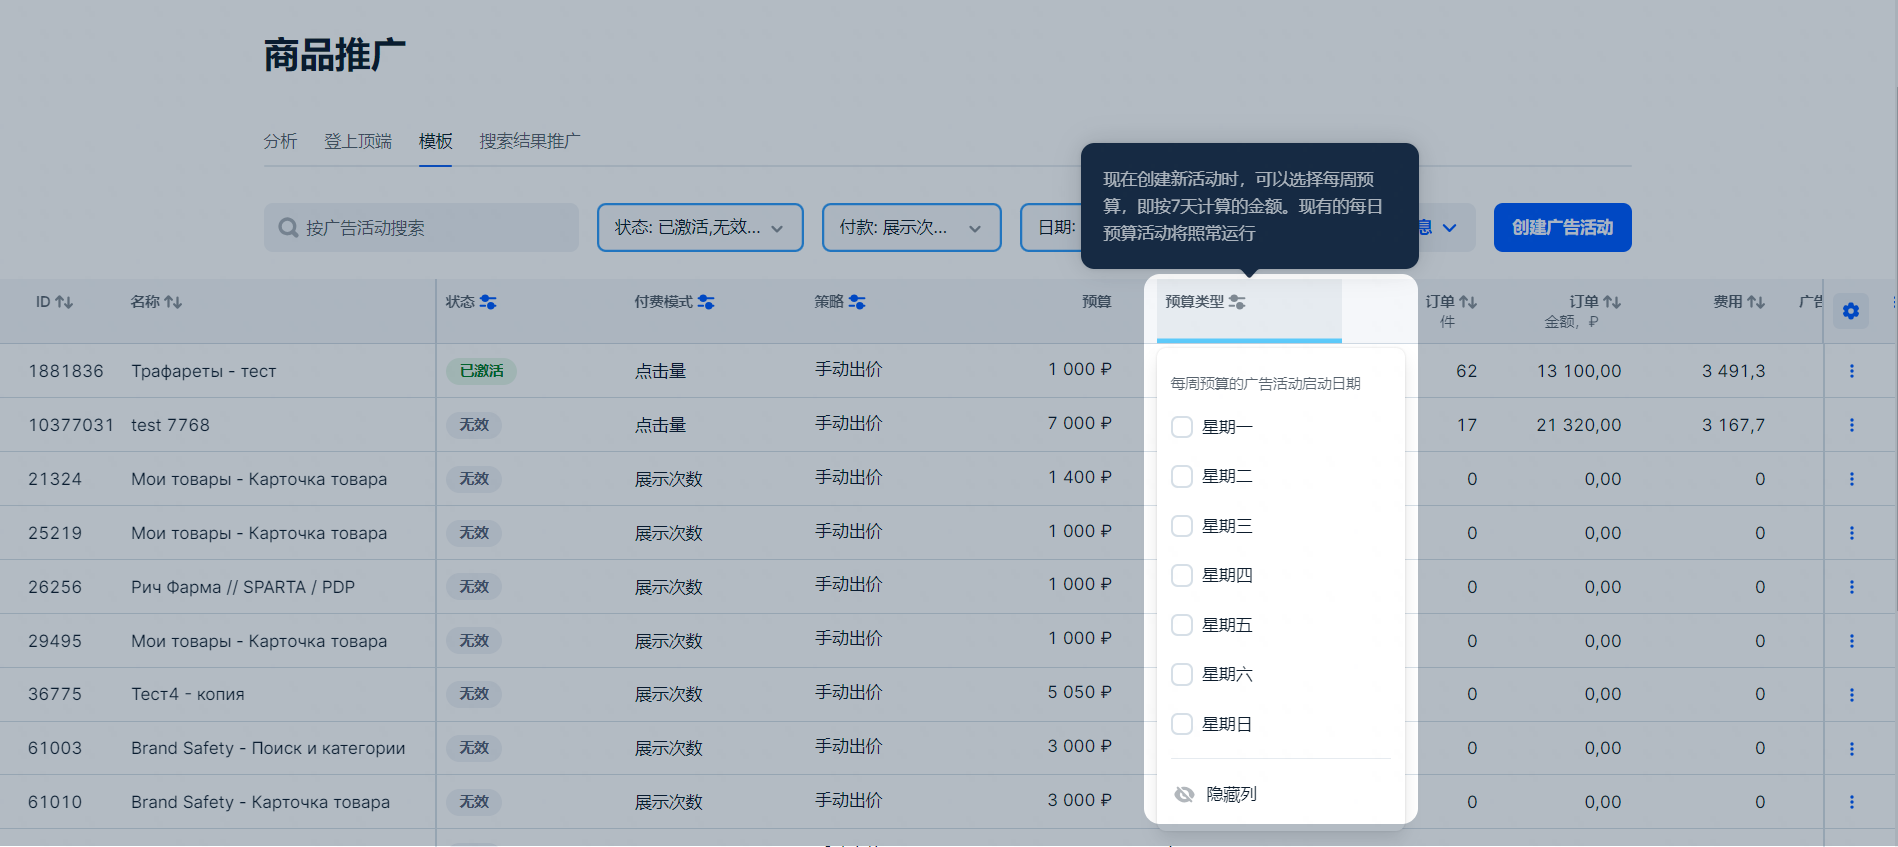Click ID cell 29495
The height and width of the screenshot is (847, 1898).
pyautogui.click(x=55, y=641)
